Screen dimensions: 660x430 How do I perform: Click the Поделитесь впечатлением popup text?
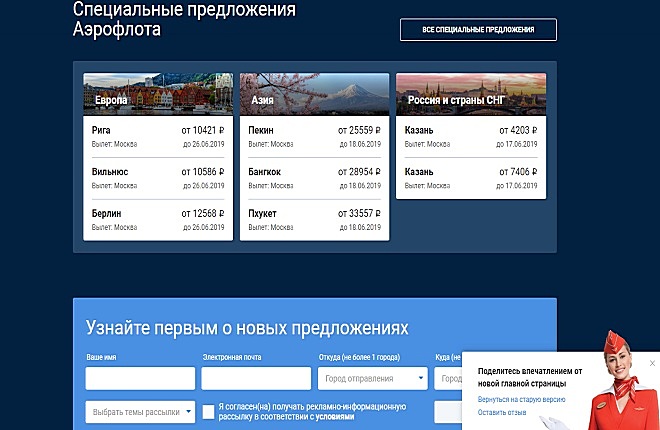(x=530, y=377)
